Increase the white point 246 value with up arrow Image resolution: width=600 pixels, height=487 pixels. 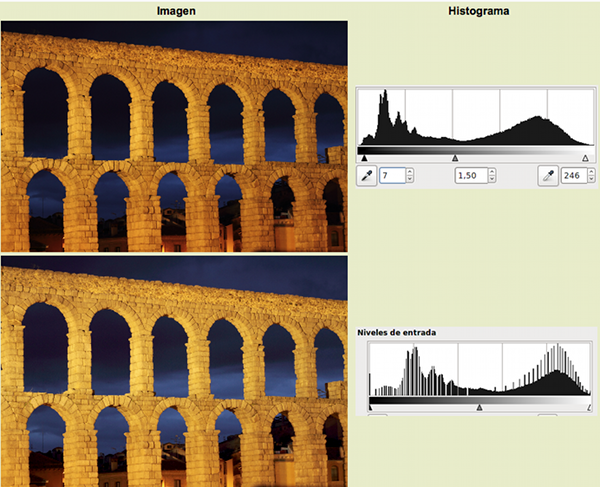click(592, 172)
